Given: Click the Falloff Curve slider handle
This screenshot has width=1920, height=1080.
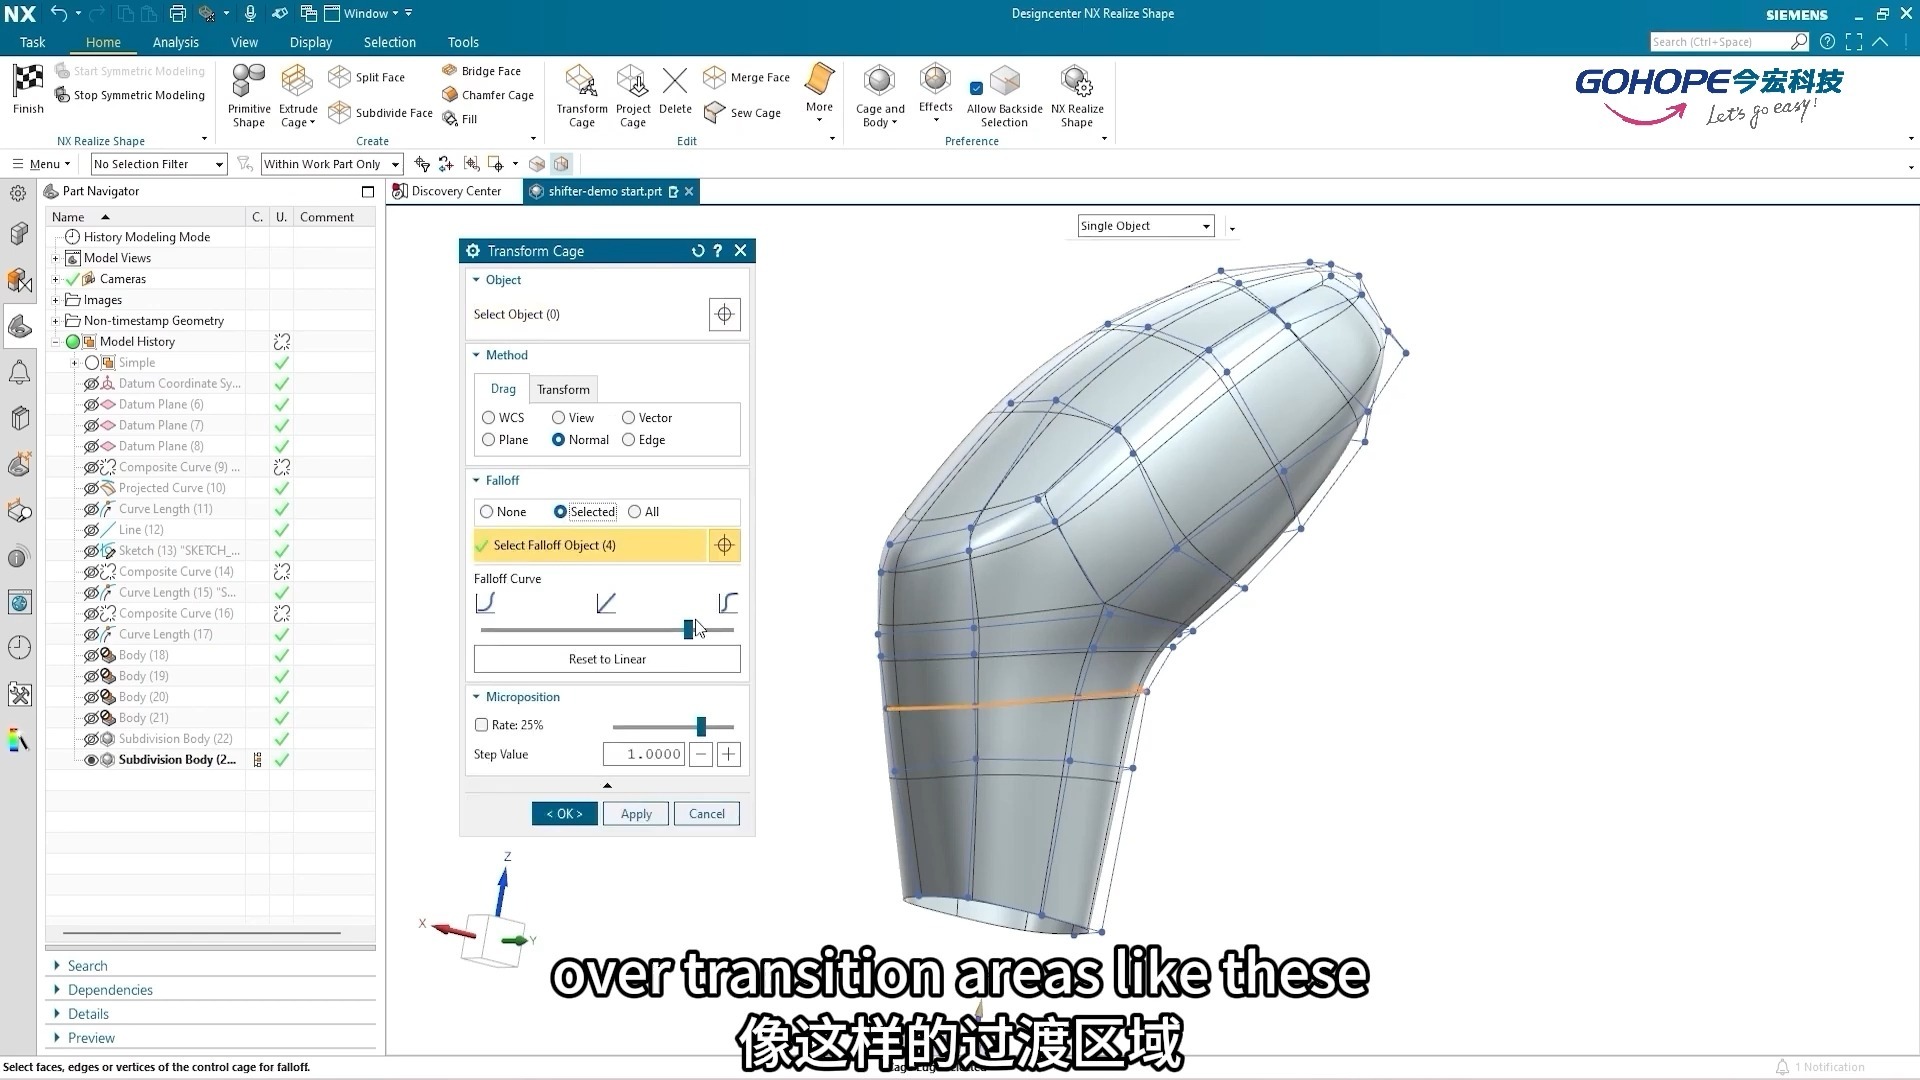Looking at the screenshot, I should coord(688,629).
